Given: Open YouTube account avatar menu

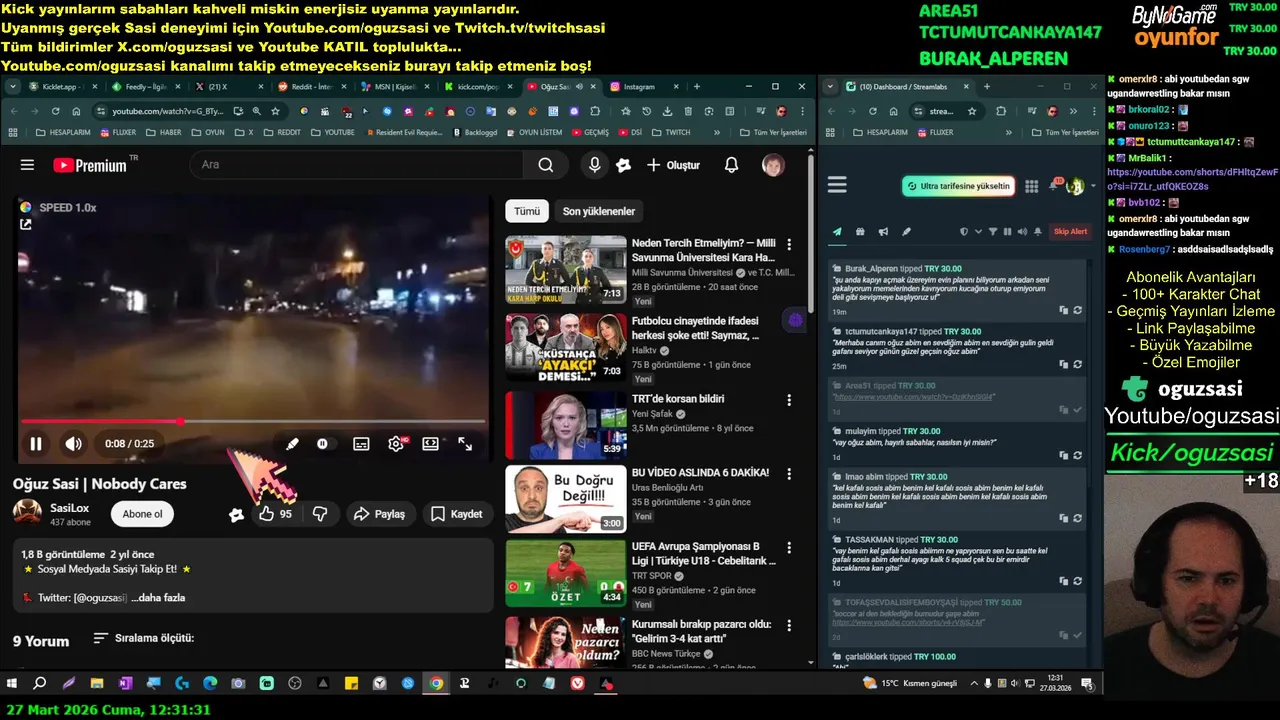Looking at the screenshot, I should tap(773, 165).
